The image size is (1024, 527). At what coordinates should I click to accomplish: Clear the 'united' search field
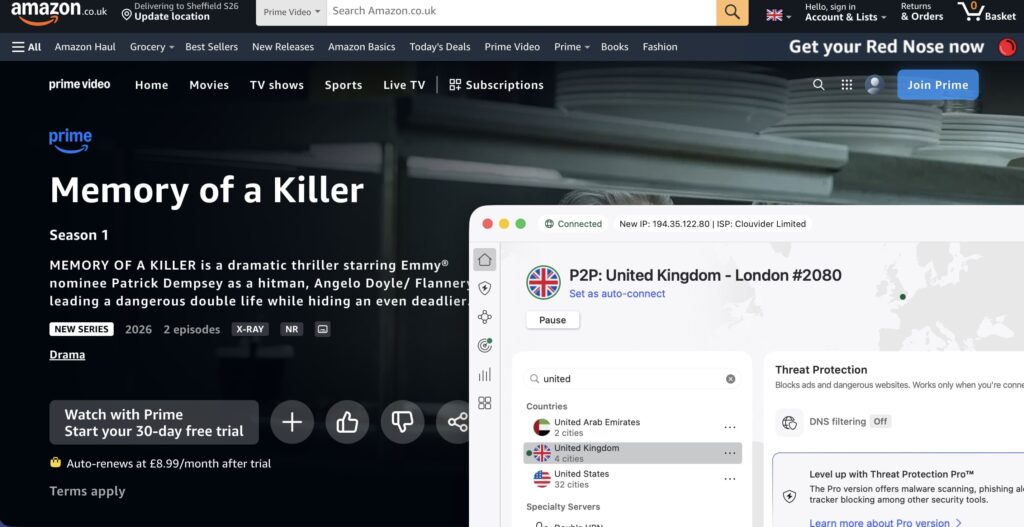click(x=730, y=379)
